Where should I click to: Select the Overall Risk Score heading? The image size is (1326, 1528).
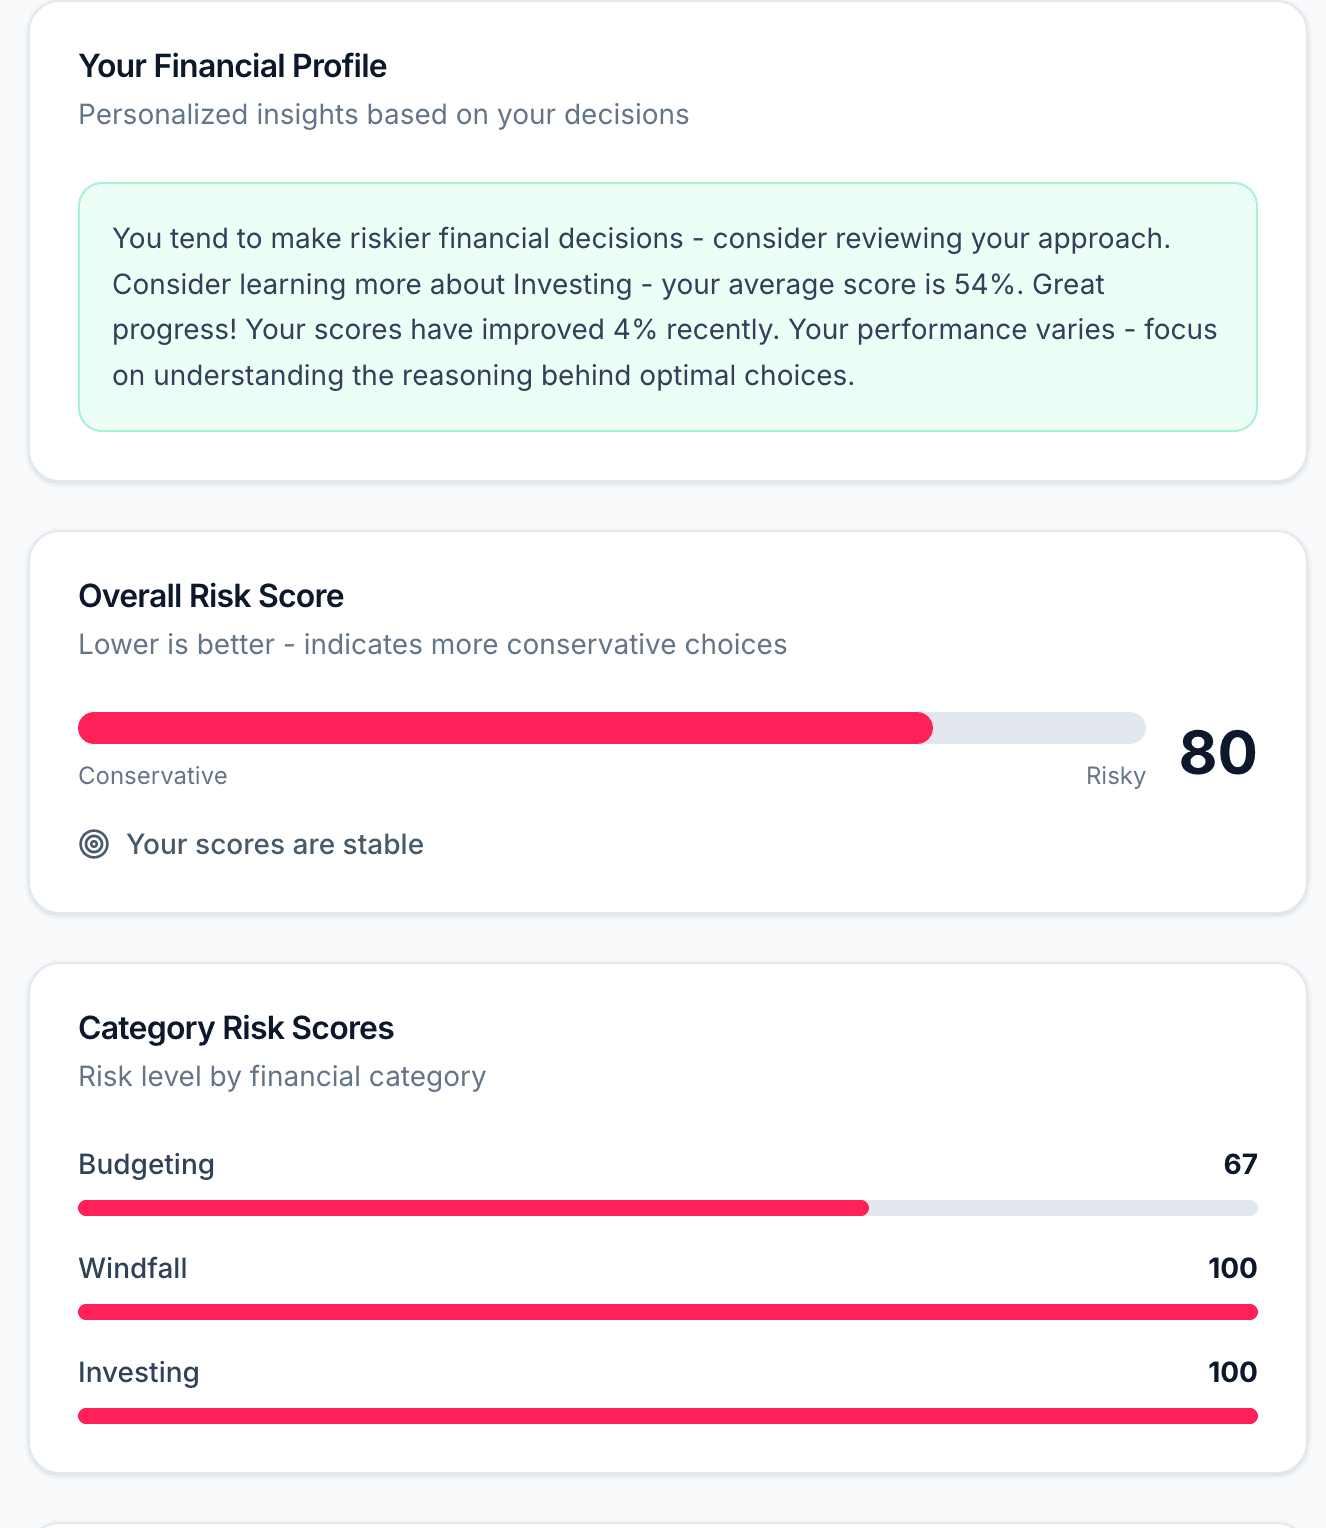pos(211,596)
